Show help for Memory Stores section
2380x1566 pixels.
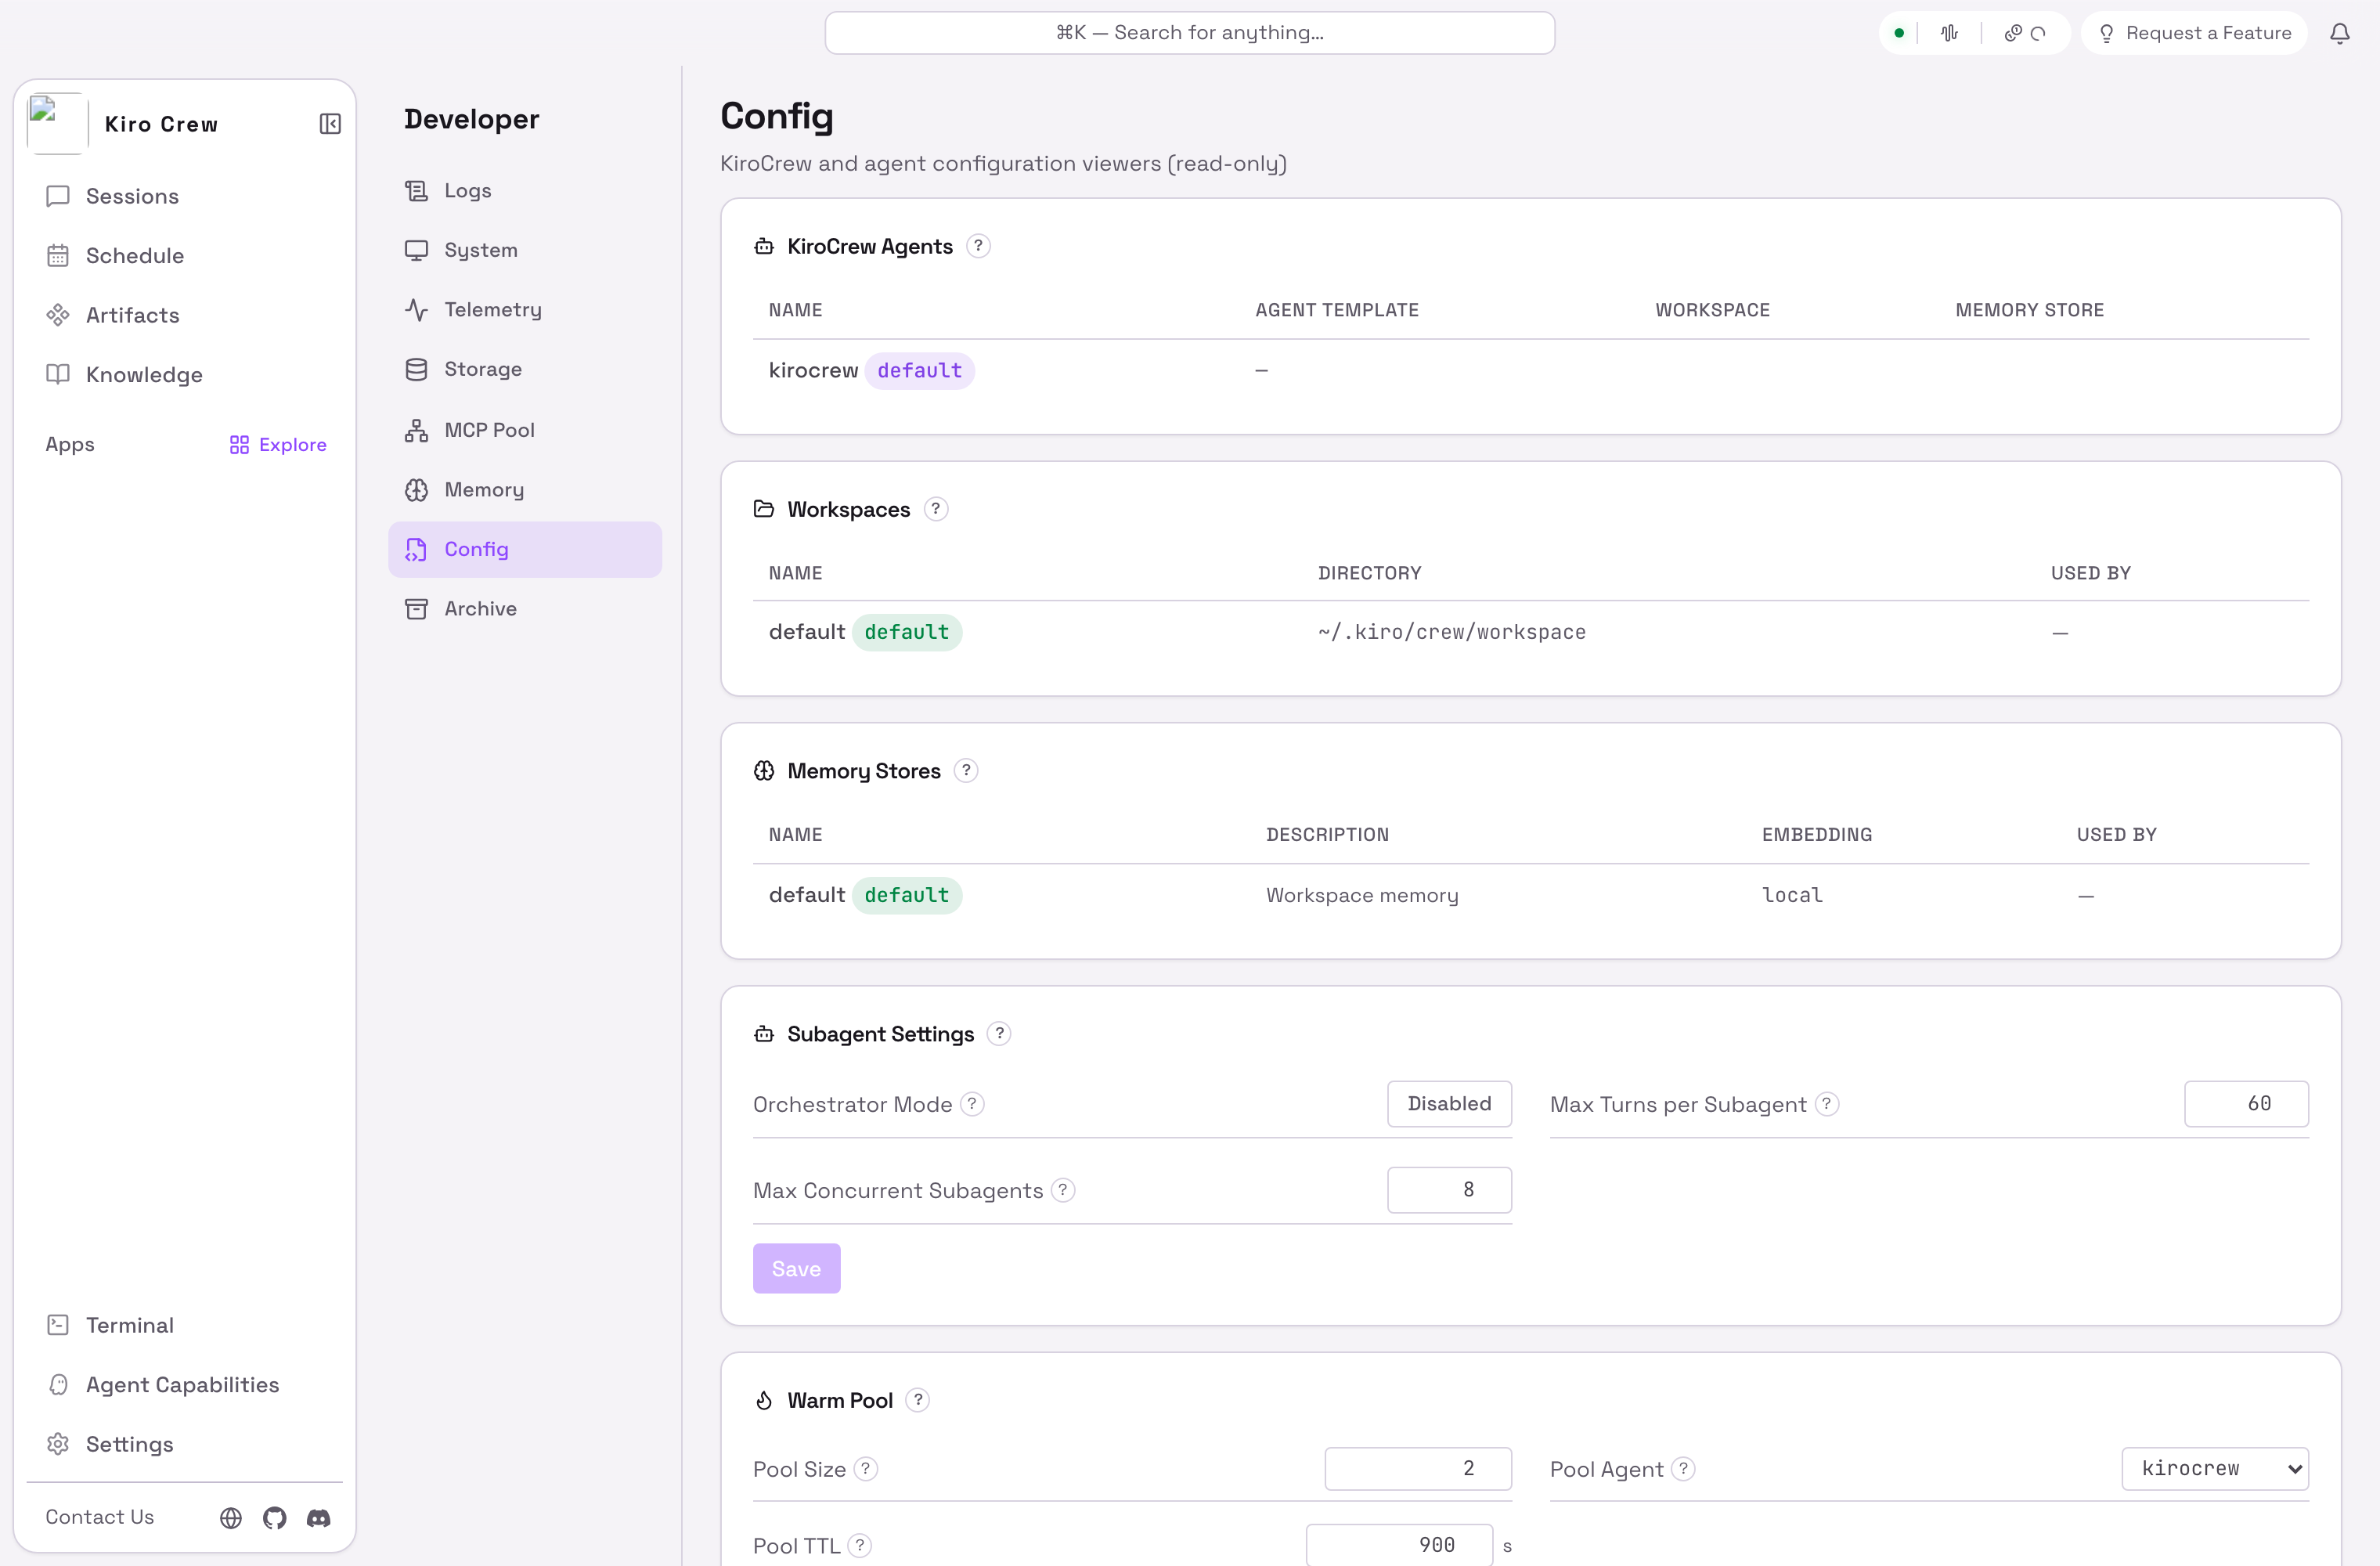click(965, 771)
